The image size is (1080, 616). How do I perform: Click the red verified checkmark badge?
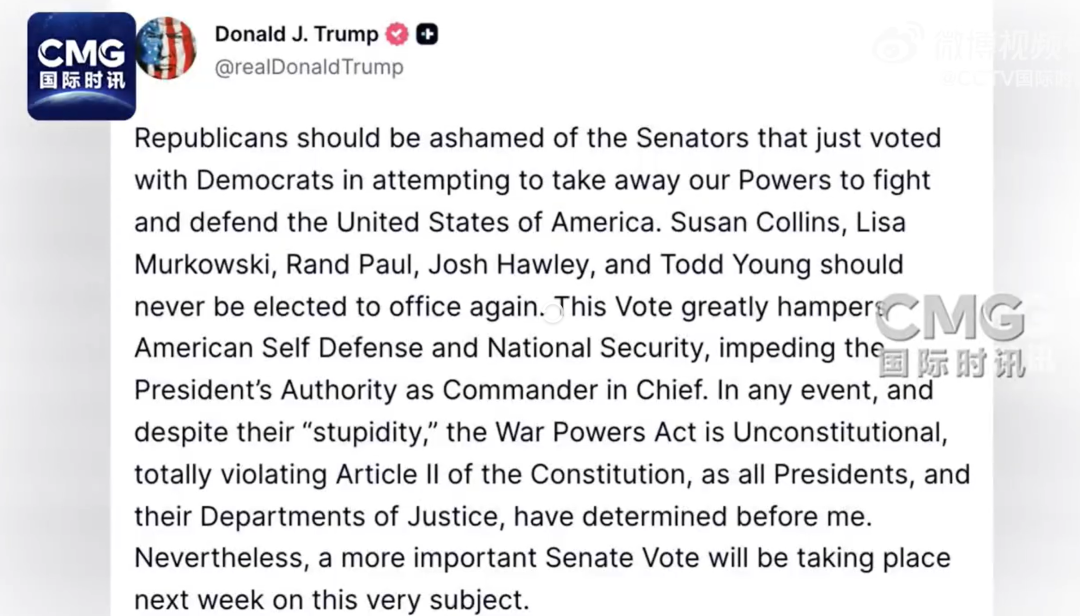[398, 34]
